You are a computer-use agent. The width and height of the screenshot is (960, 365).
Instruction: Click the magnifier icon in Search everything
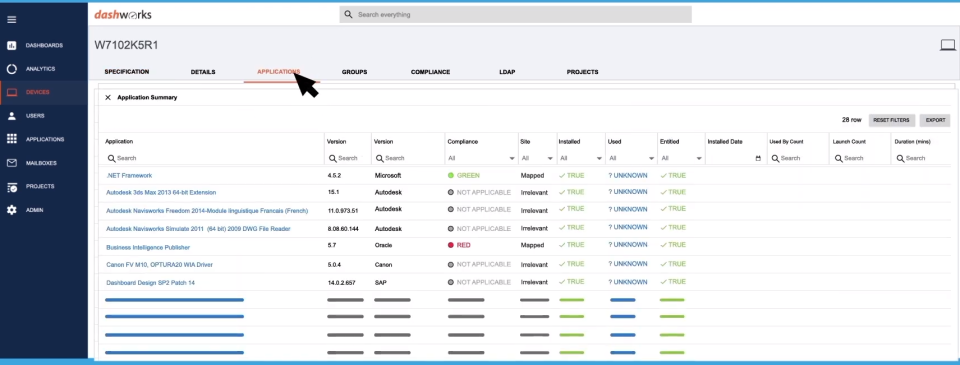click(x=348, y=14)
